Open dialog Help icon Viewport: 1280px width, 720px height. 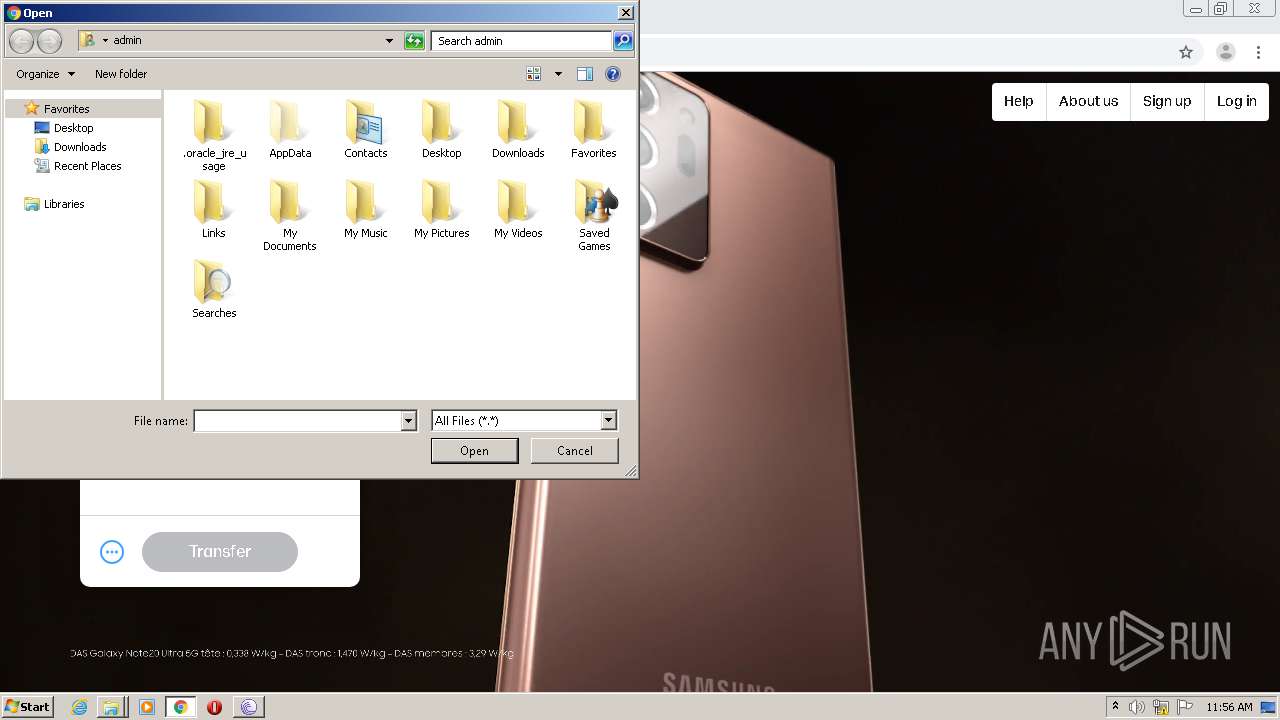coord(613,74)
